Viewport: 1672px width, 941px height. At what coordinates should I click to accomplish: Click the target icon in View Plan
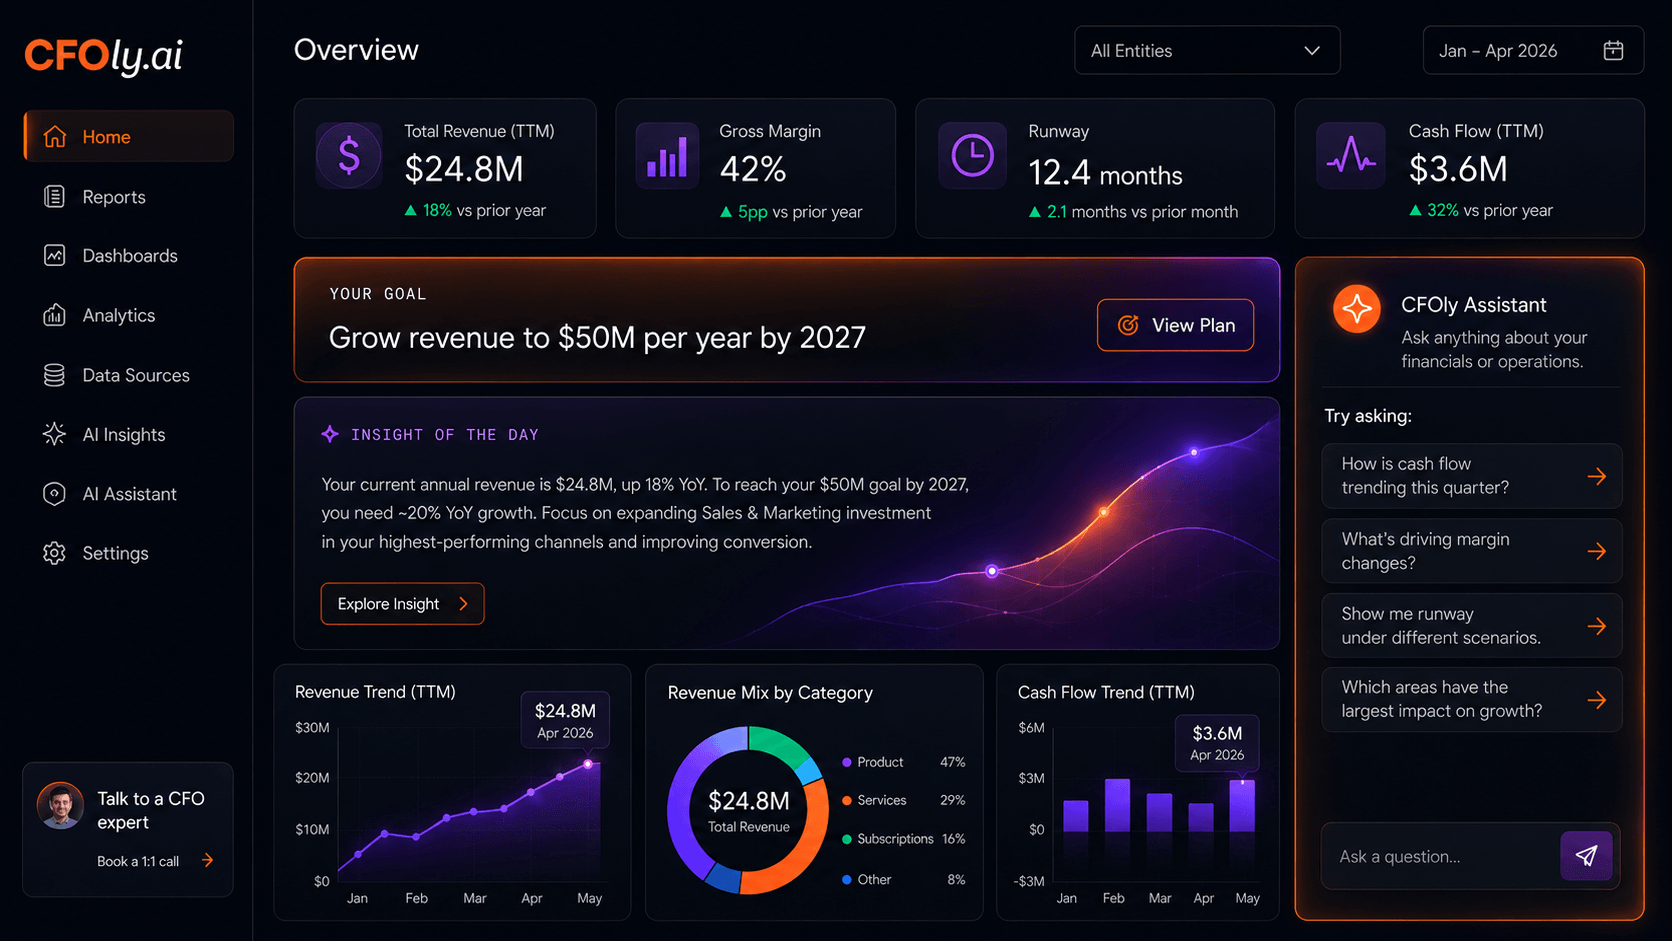pyautogui.click(x=1128, y=325)
